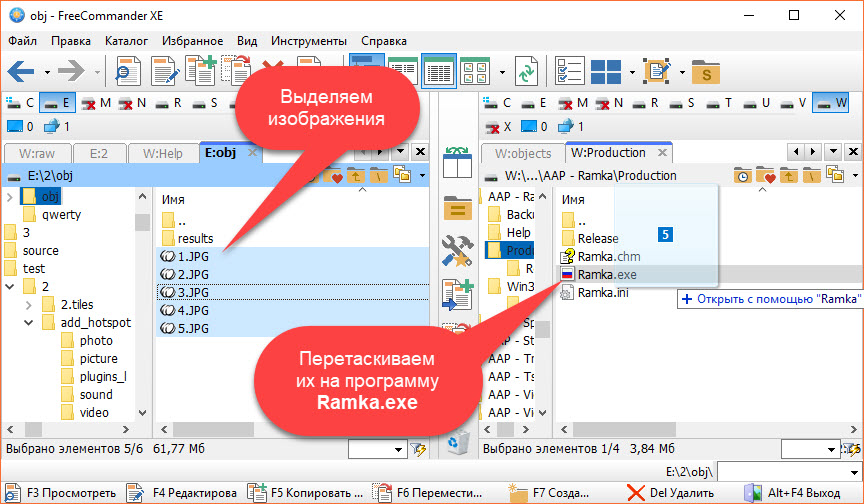Go up a folder in right panel
864x504 pixels.
[x=789, y=176]
